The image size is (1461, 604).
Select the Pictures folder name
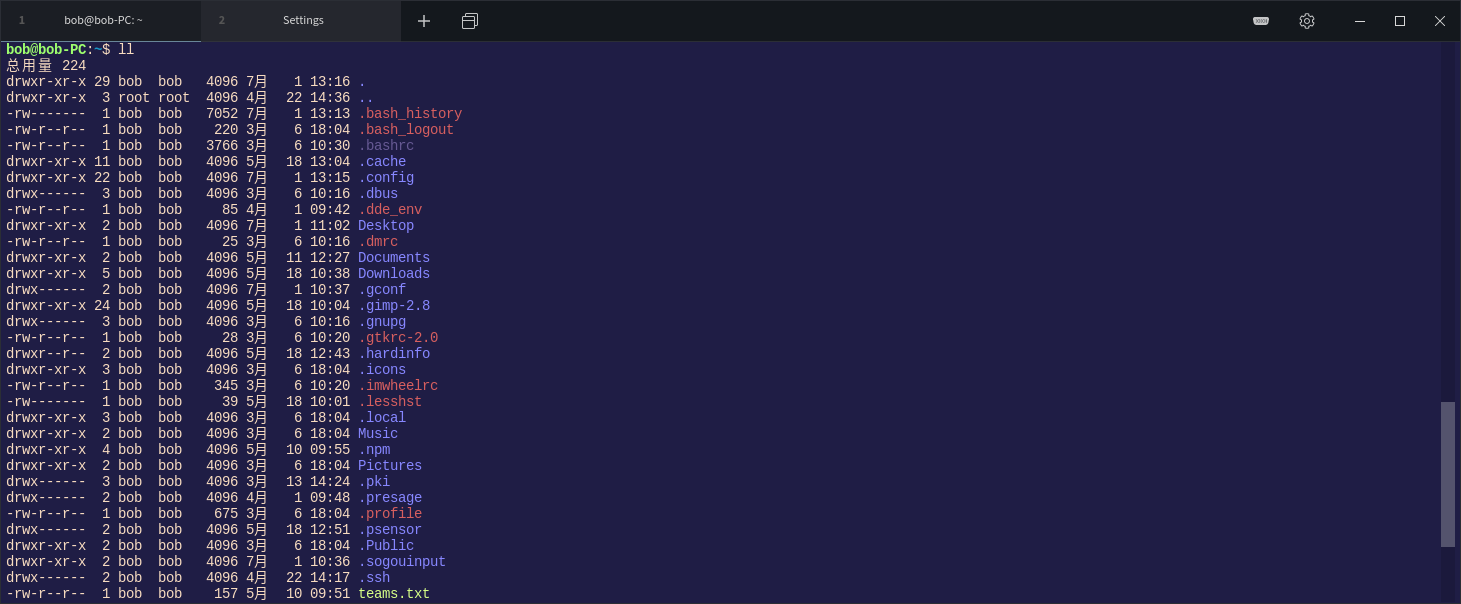[389, 465]
